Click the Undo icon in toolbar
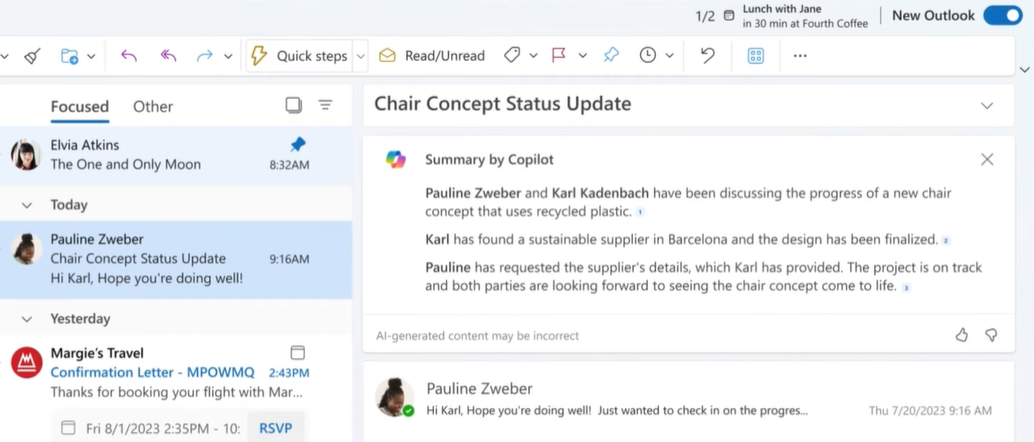The image size is (1034, 442). pyautogui.click(x=708, y=56)
